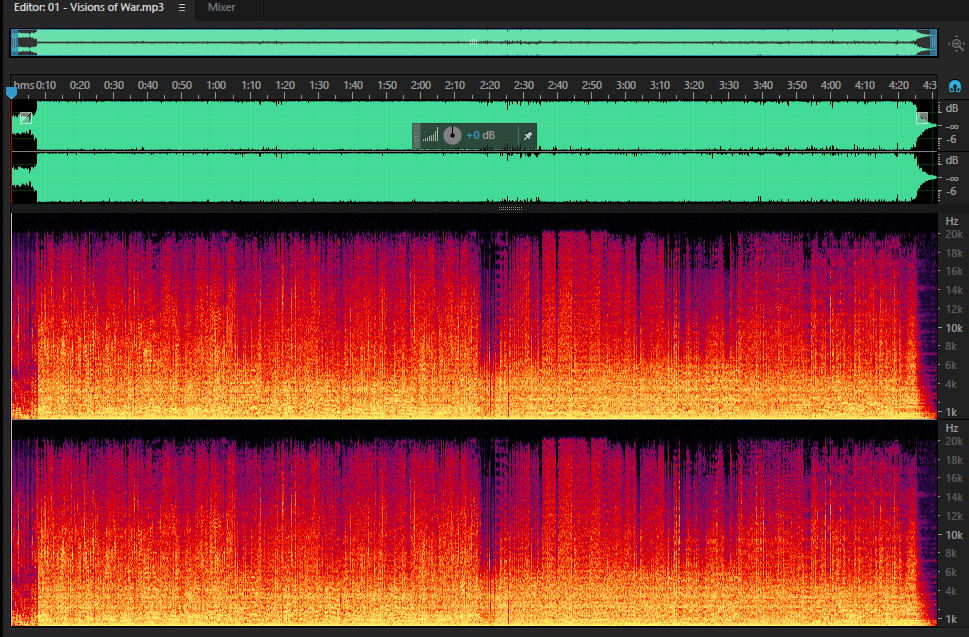Click the 1:00 mark on the timeline

(216, 85)
